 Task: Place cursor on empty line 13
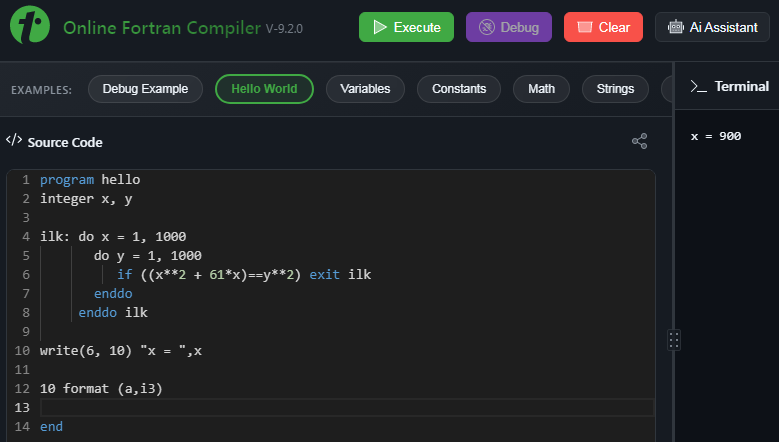[347, 408]
